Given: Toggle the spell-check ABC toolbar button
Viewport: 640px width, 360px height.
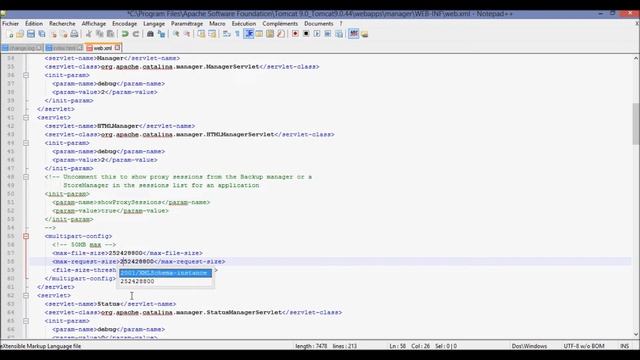Looking at the screenshot, I should [x=353, y=34].
